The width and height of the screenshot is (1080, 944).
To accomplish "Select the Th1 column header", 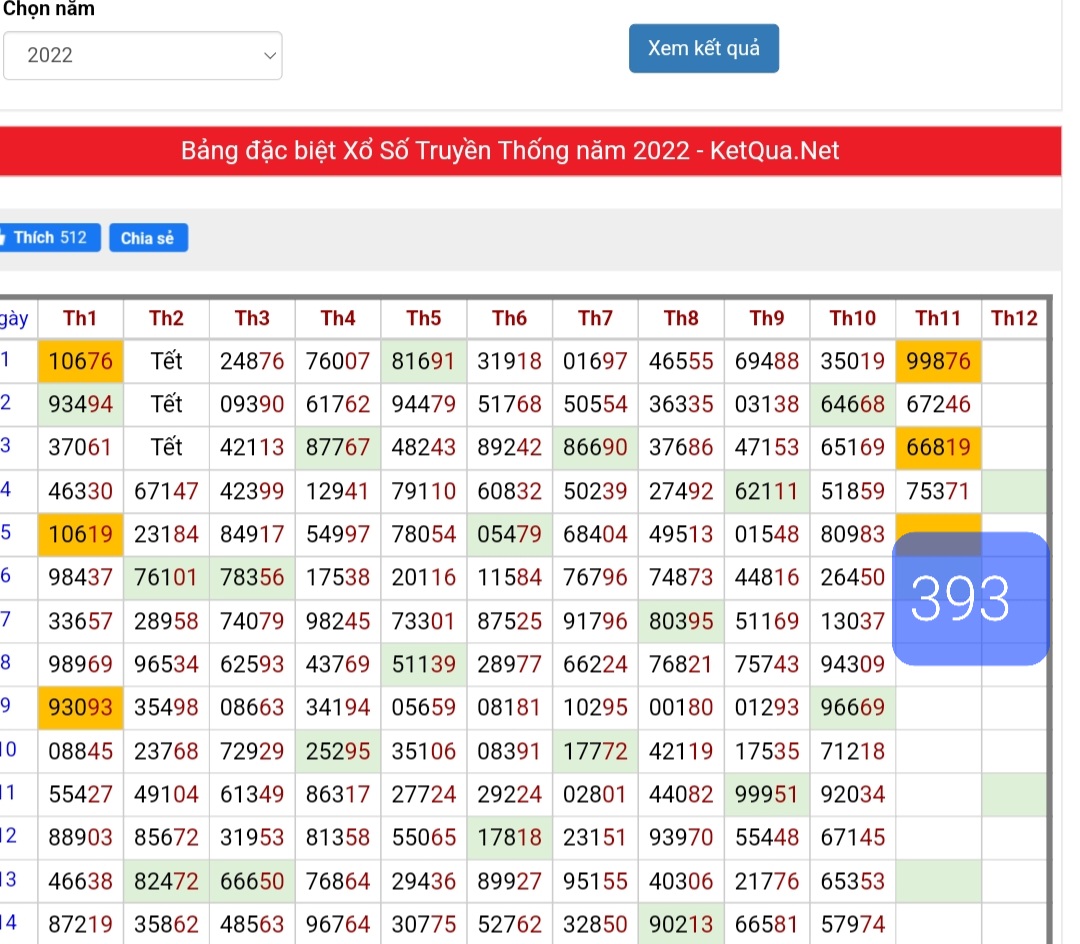I will (80, 318).
